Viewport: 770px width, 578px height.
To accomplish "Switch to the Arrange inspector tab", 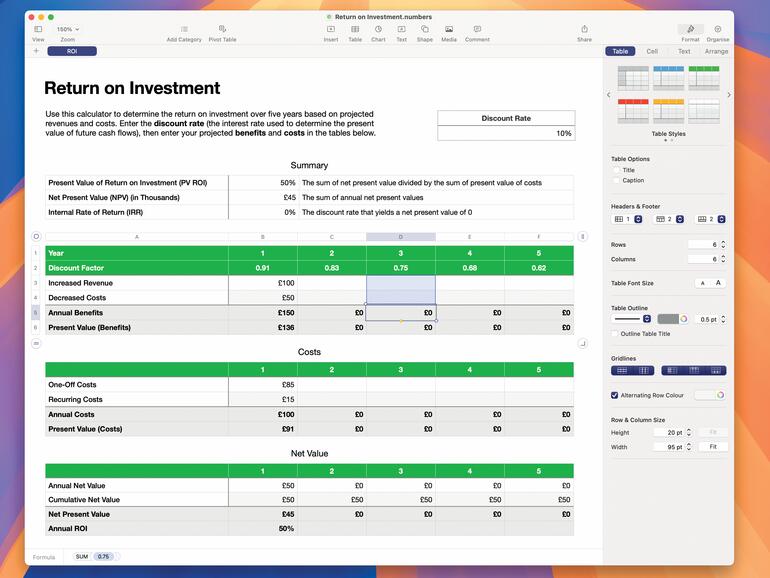I will pyautogui.click(x=716, y=51).
